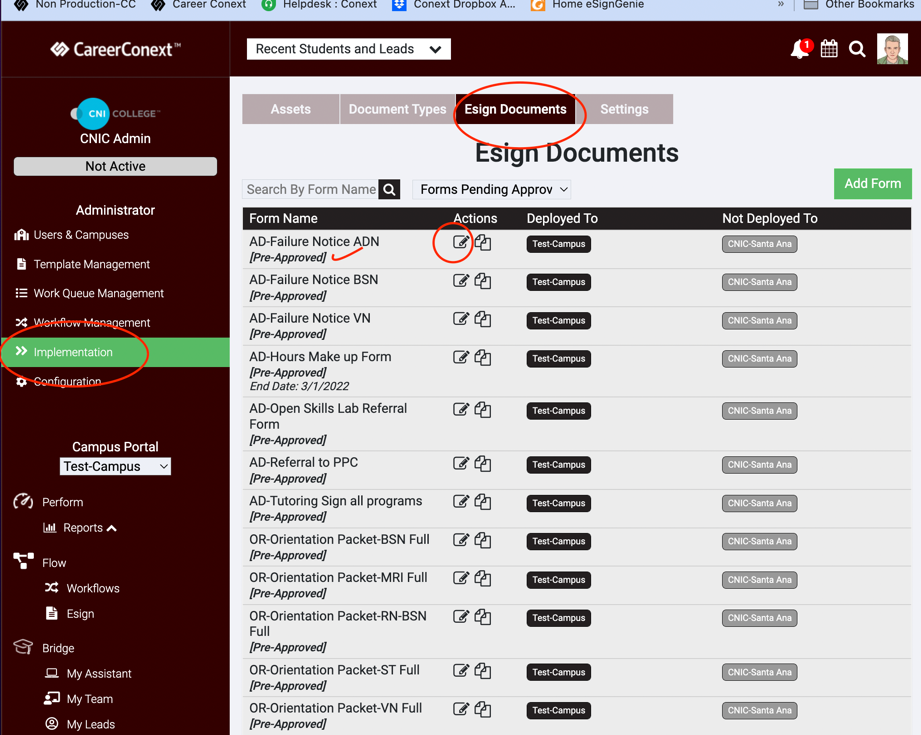Switch to the Assets tab
921x735 pixels.
click(x=291, y=109)
